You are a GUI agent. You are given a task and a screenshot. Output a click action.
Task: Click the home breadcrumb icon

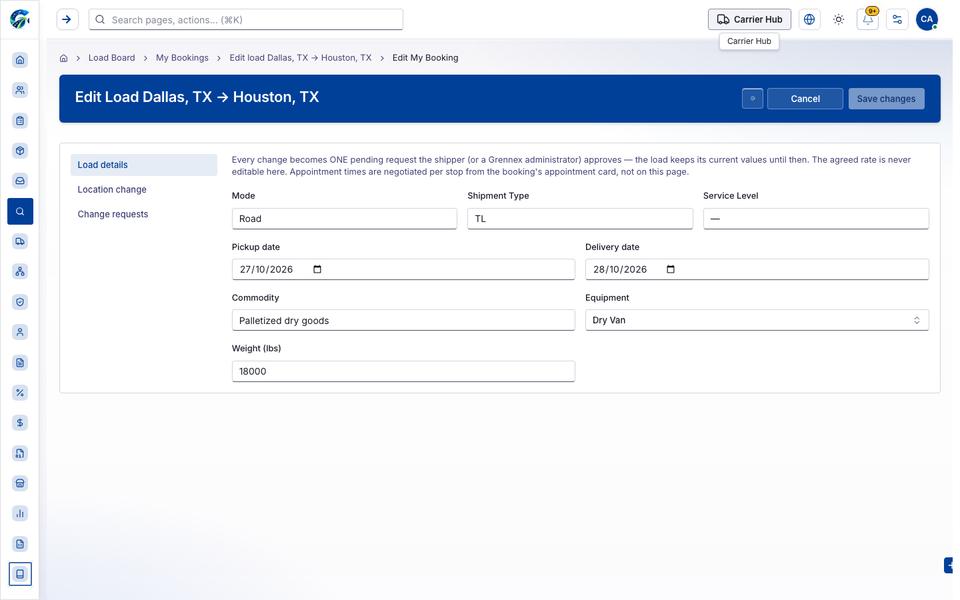click(x=64, y=58)
